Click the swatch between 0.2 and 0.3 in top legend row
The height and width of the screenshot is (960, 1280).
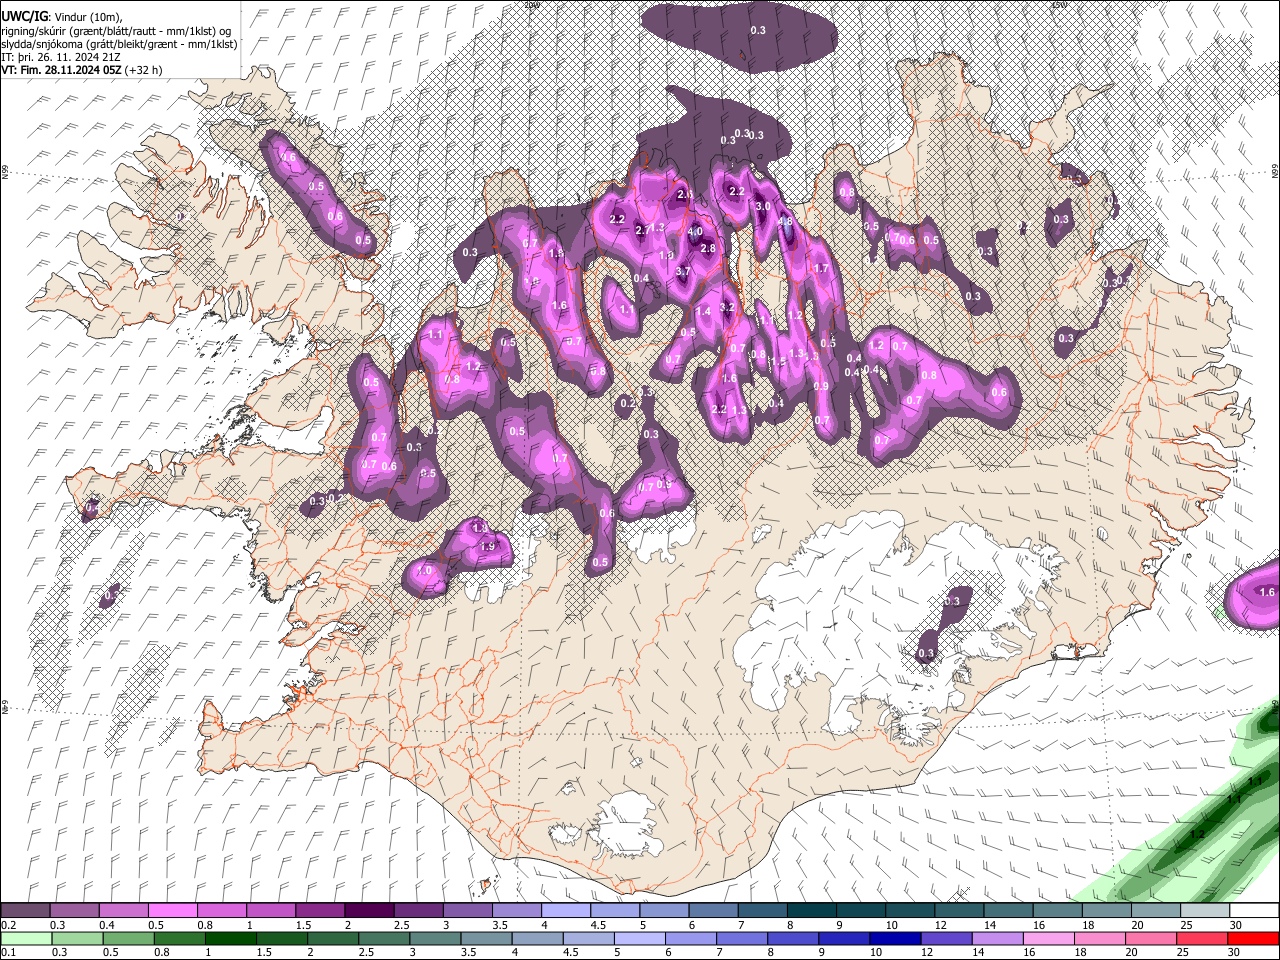point(25,911)
